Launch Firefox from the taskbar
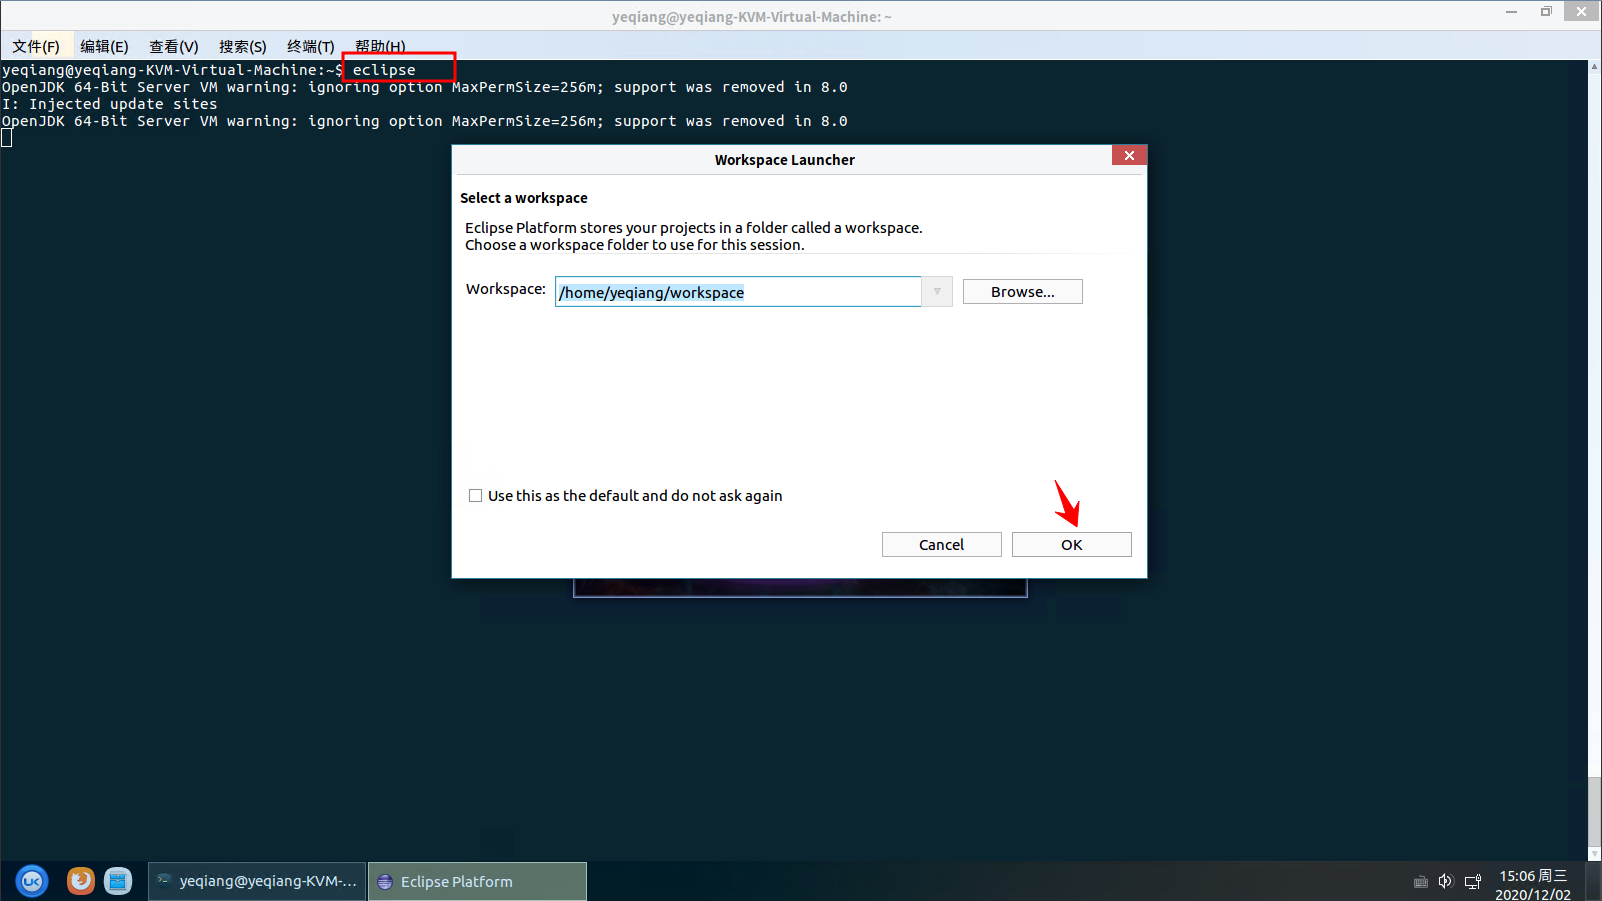 pyautogui.click(x=81, y=881)
